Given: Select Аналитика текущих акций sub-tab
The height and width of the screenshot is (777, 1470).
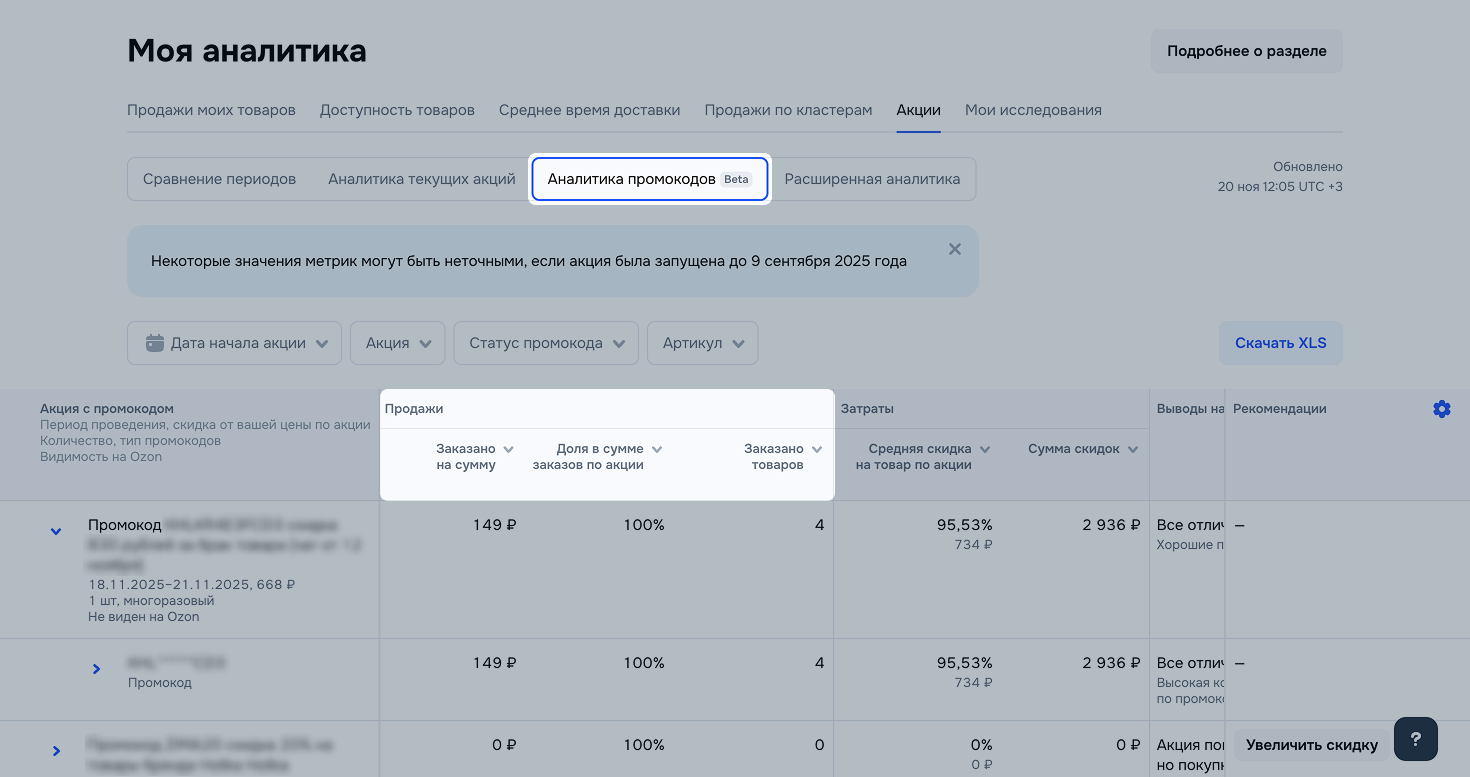Looking at the screenshot, I should tap(421, 179).
